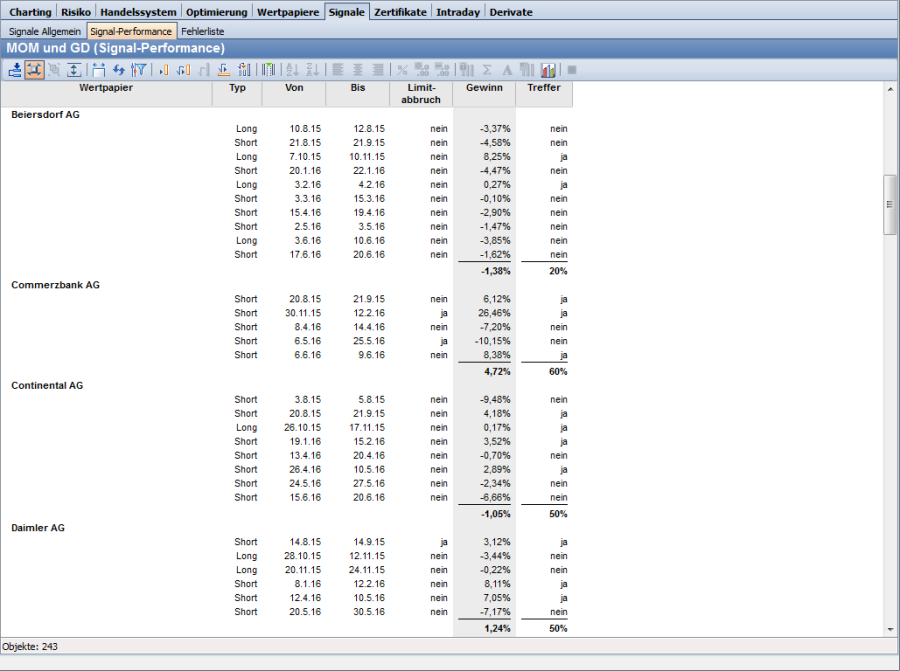Open the Fehlerliste subtab
This screenshot has height=671, width=900.
[x=203, y=32]
